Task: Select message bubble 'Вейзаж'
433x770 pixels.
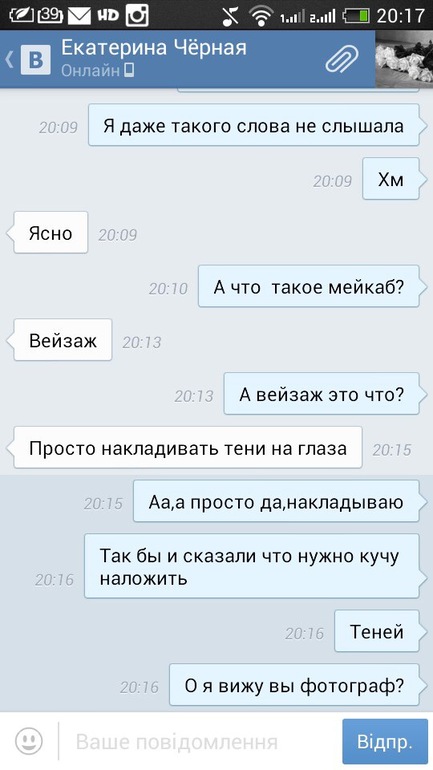Action: [63, 340]
